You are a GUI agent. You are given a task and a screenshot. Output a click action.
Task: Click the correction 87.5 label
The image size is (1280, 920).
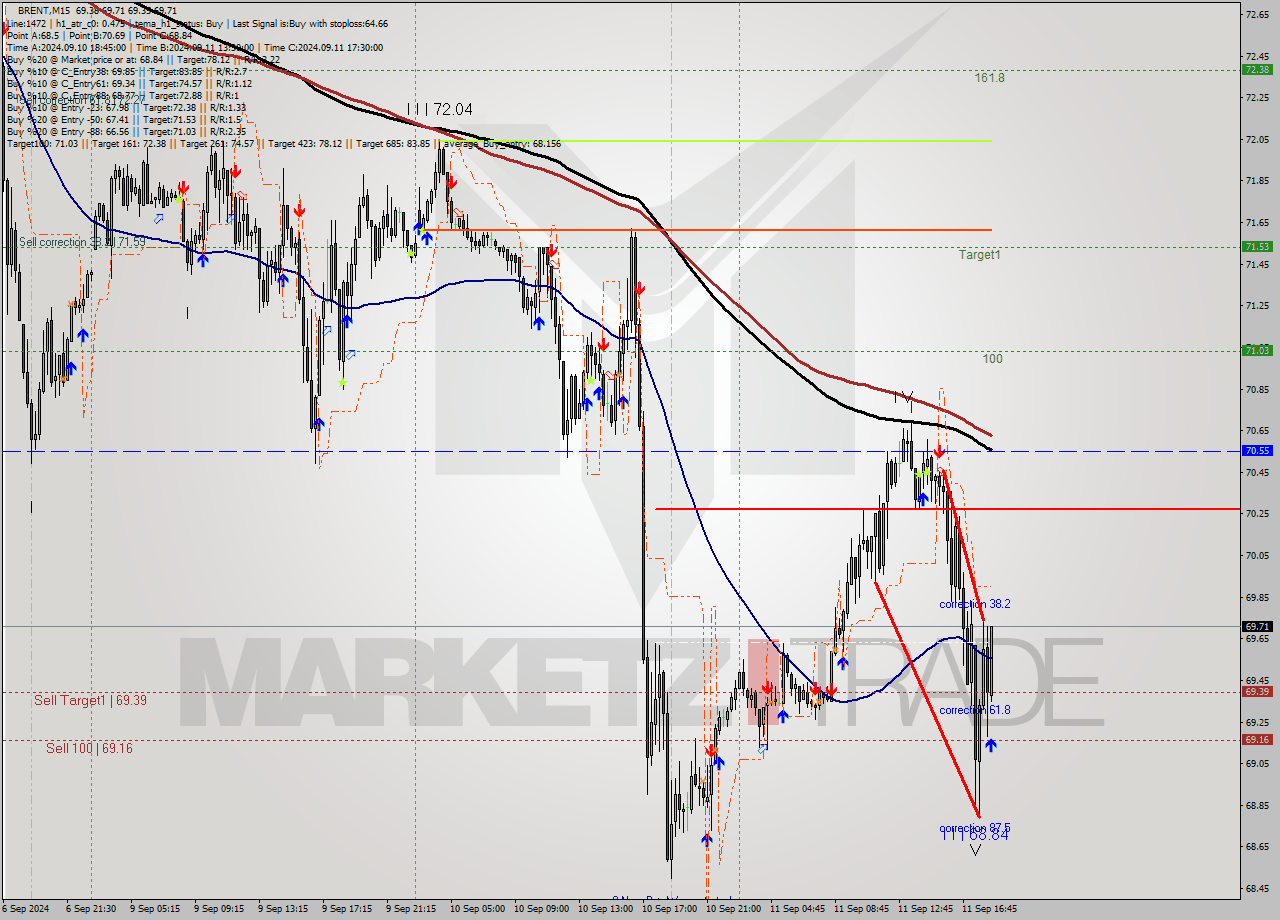click(975, 828)
